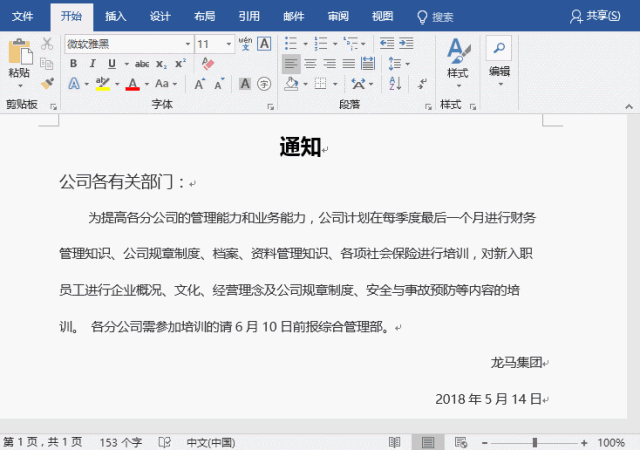The image size is (640, 450).
Task: Toggle Bold formatting
Action: pyautogui.click(x=74, y=64)
